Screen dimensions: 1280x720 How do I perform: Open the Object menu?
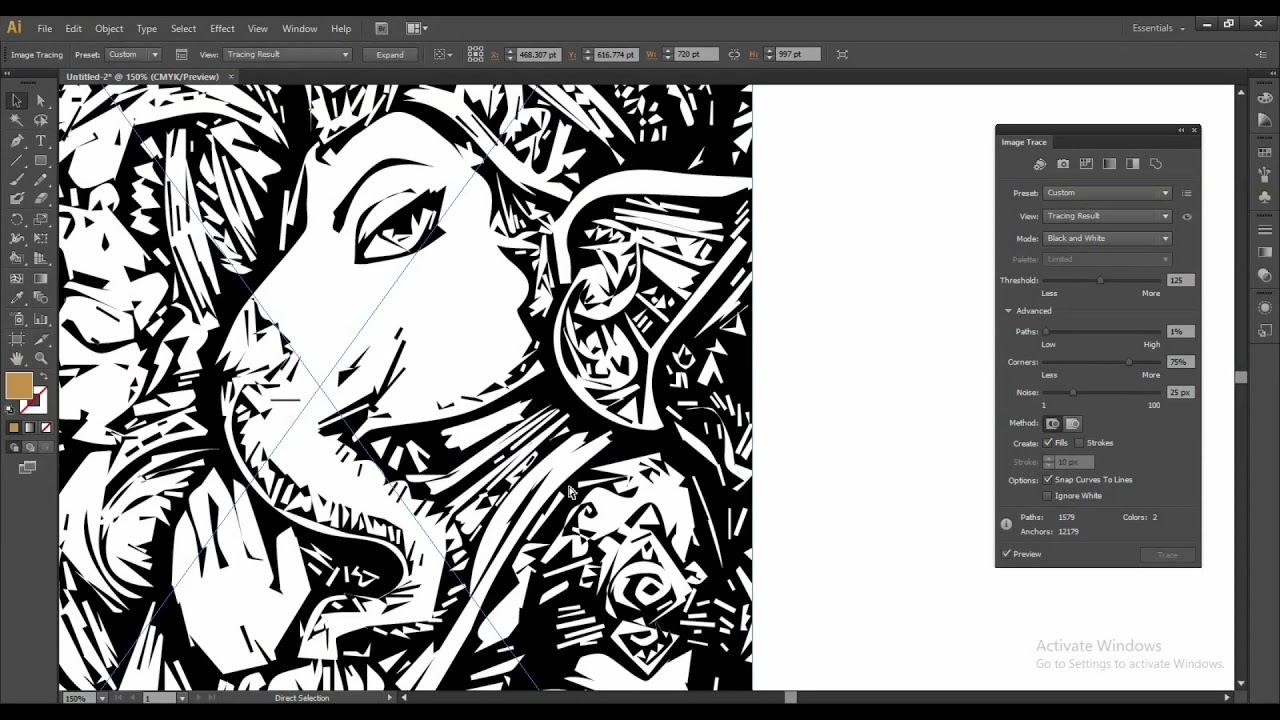[x=109, y=29]
